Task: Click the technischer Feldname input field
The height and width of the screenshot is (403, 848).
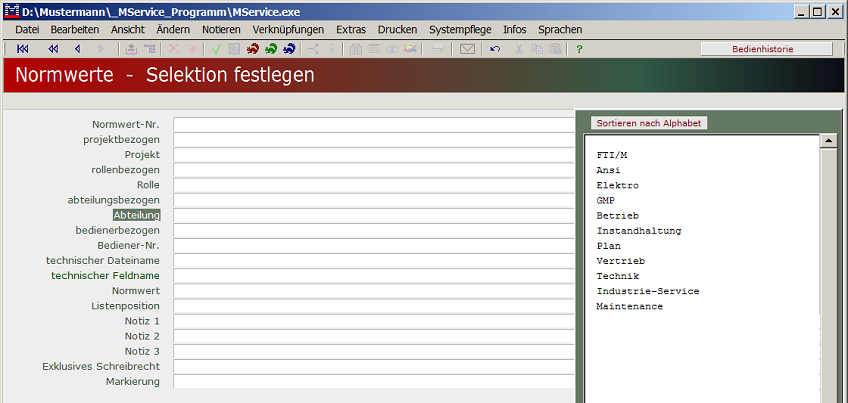Action: tap(373, 276)
